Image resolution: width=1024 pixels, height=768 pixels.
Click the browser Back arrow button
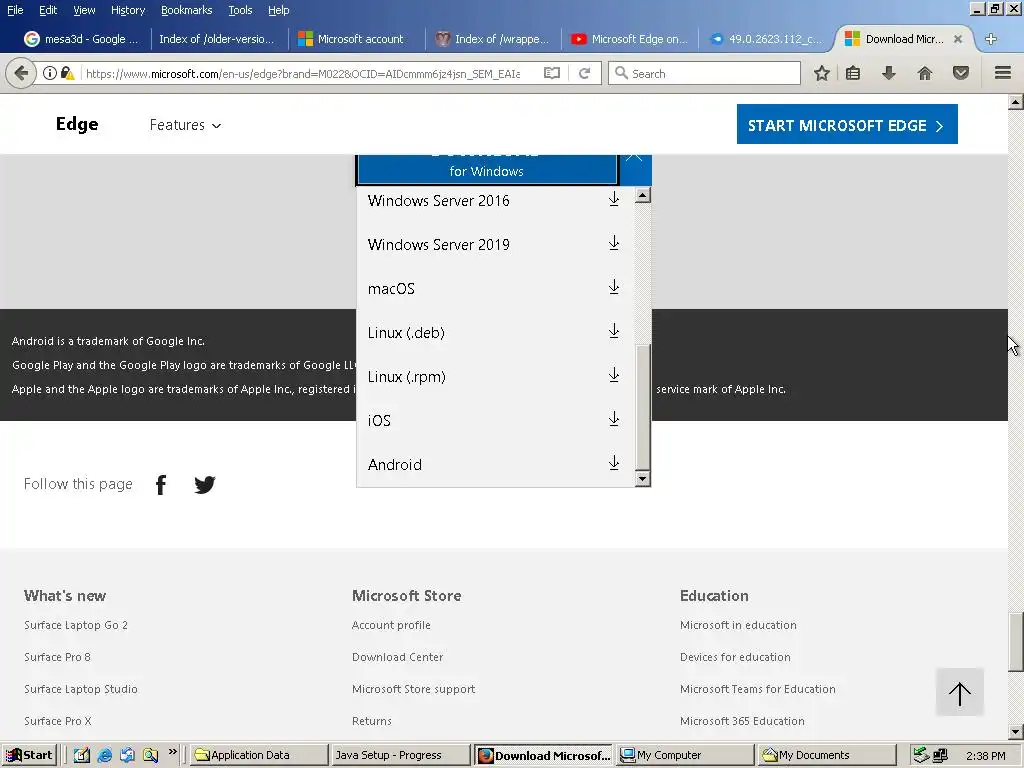[x=21, y=73]
